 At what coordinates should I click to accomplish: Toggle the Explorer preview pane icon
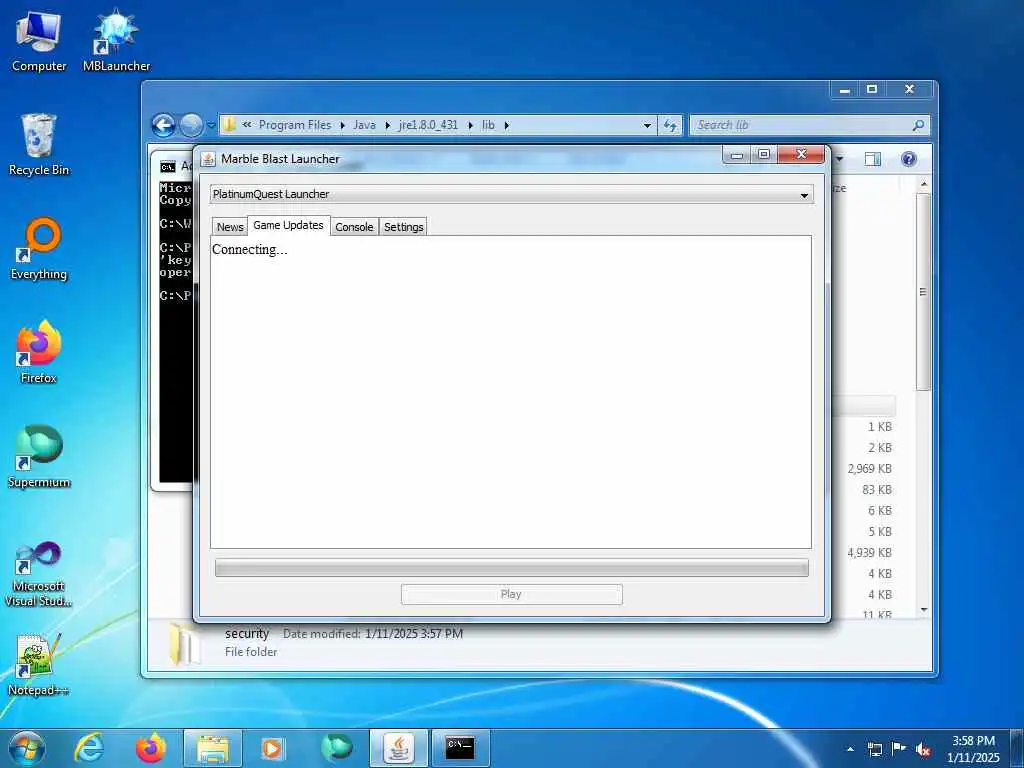[872, 159]
